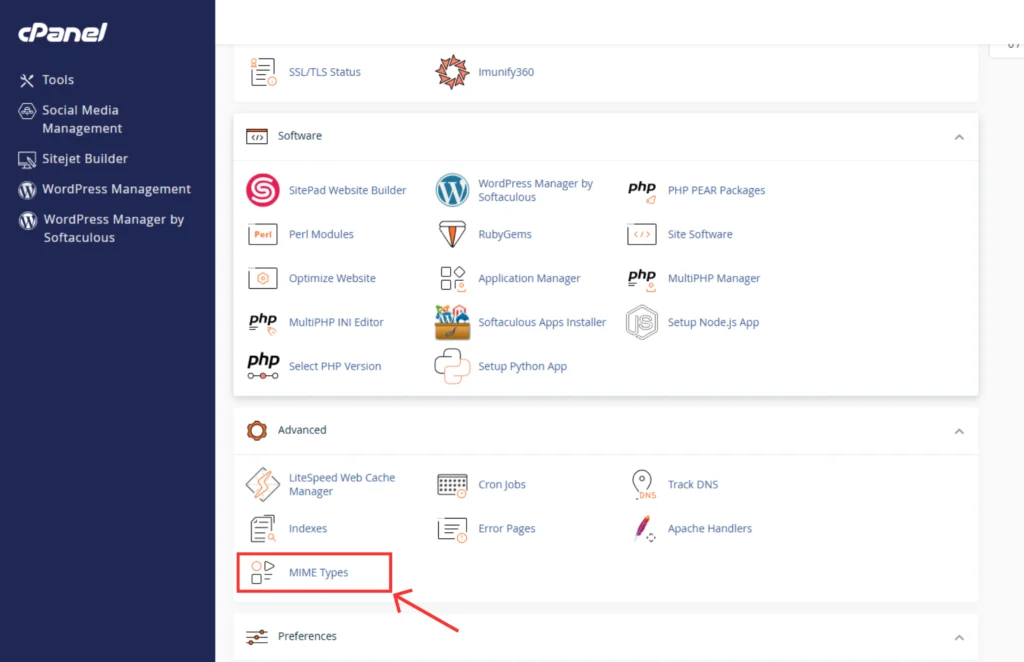Open the RubyGems link
This screenshot has height=662, width=1024.
[505, 234]
